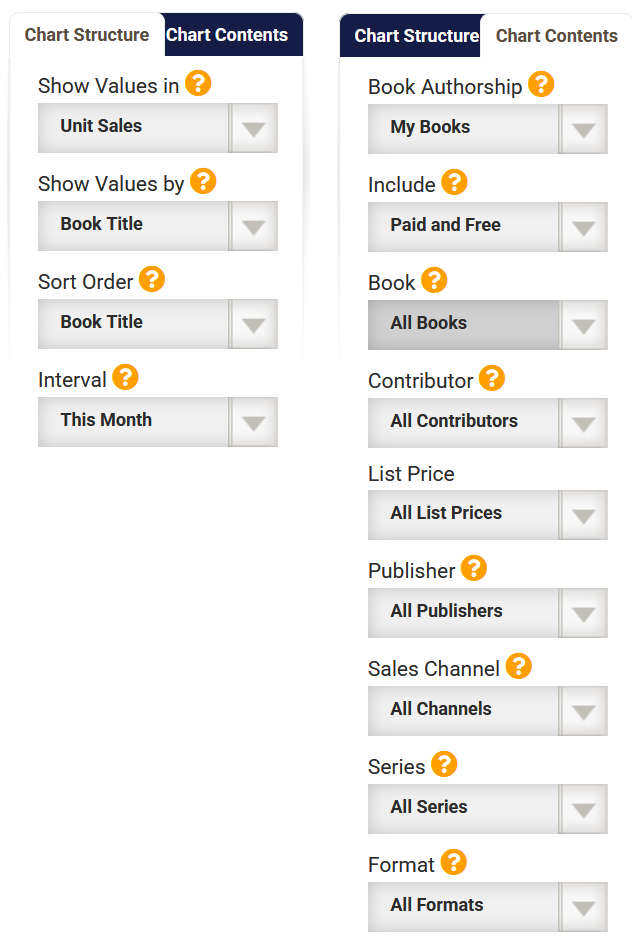Open the Paid and Free dropdown
This screenshot has height=938, width=632.
[487, 226]
